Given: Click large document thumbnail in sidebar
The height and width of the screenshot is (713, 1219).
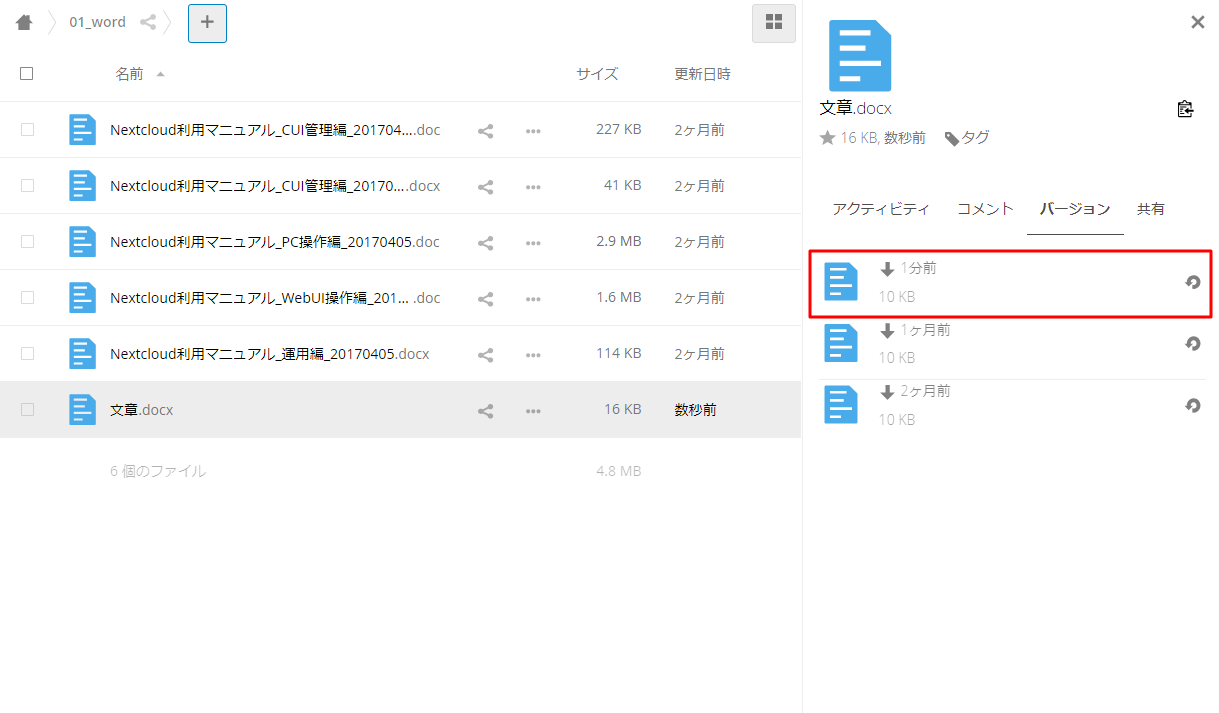Looking at the screenshot, I should 860,56.
